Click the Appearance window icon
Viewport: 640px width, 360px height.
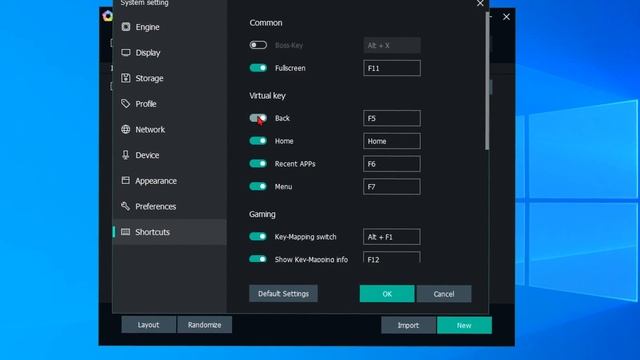(126, 180)
